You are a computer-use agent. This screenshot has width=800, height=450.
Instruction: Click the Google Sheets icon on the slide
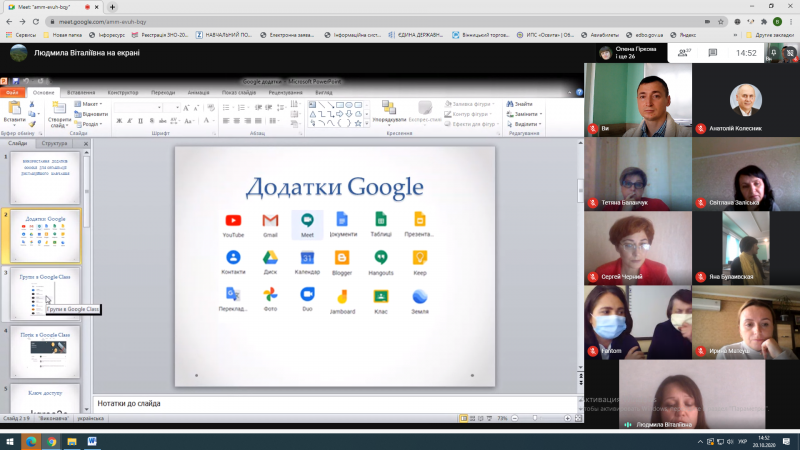381,219
